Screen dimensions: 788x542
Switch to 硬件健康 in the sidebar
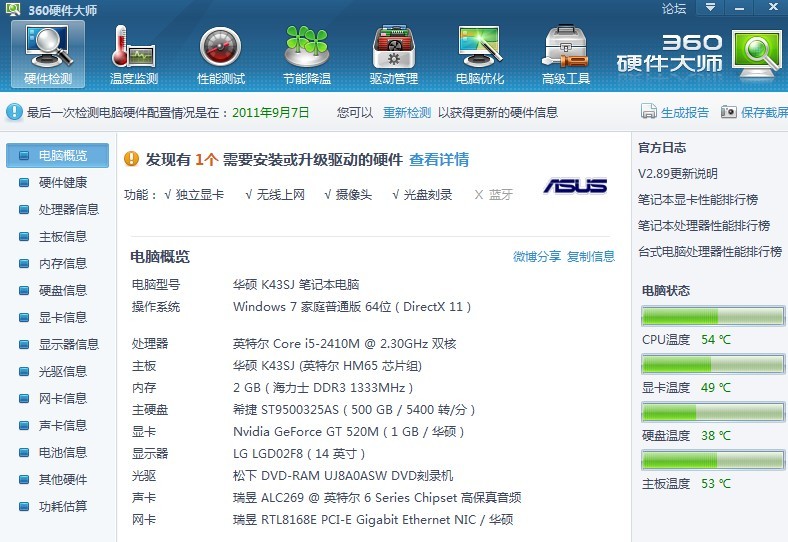[62, 183]
